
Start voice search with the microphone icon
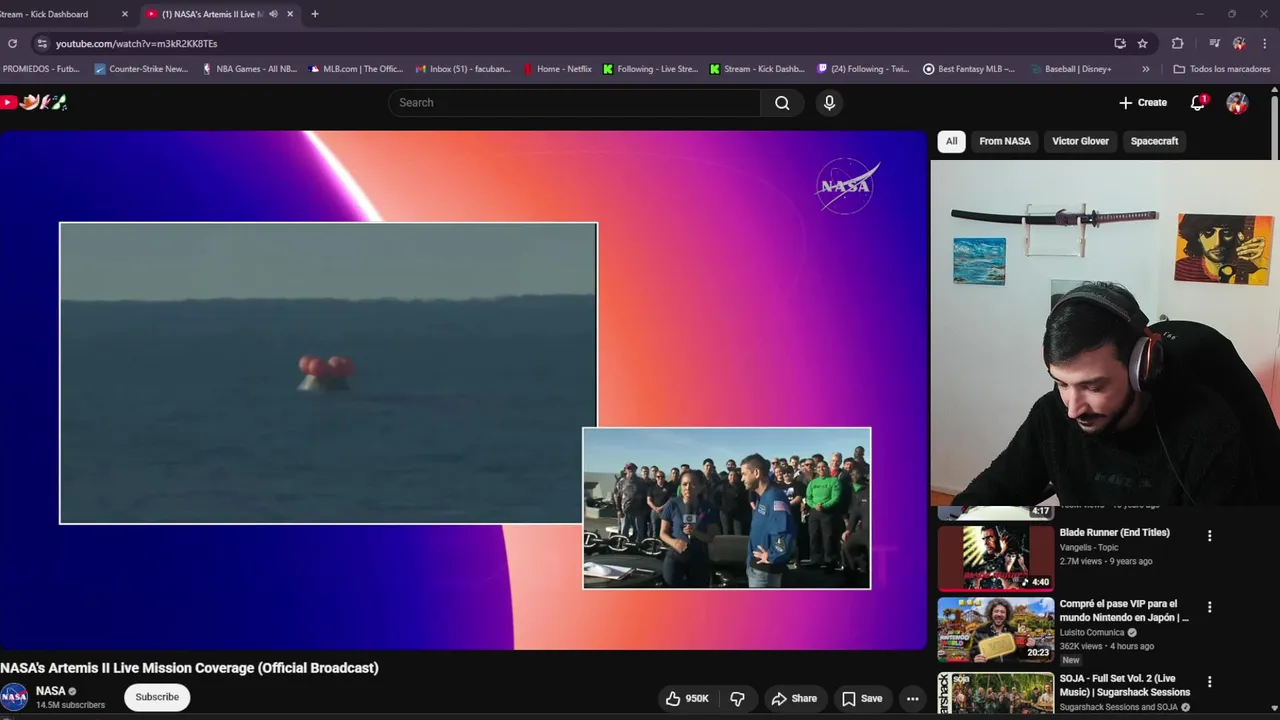click(x=829, y=103)
